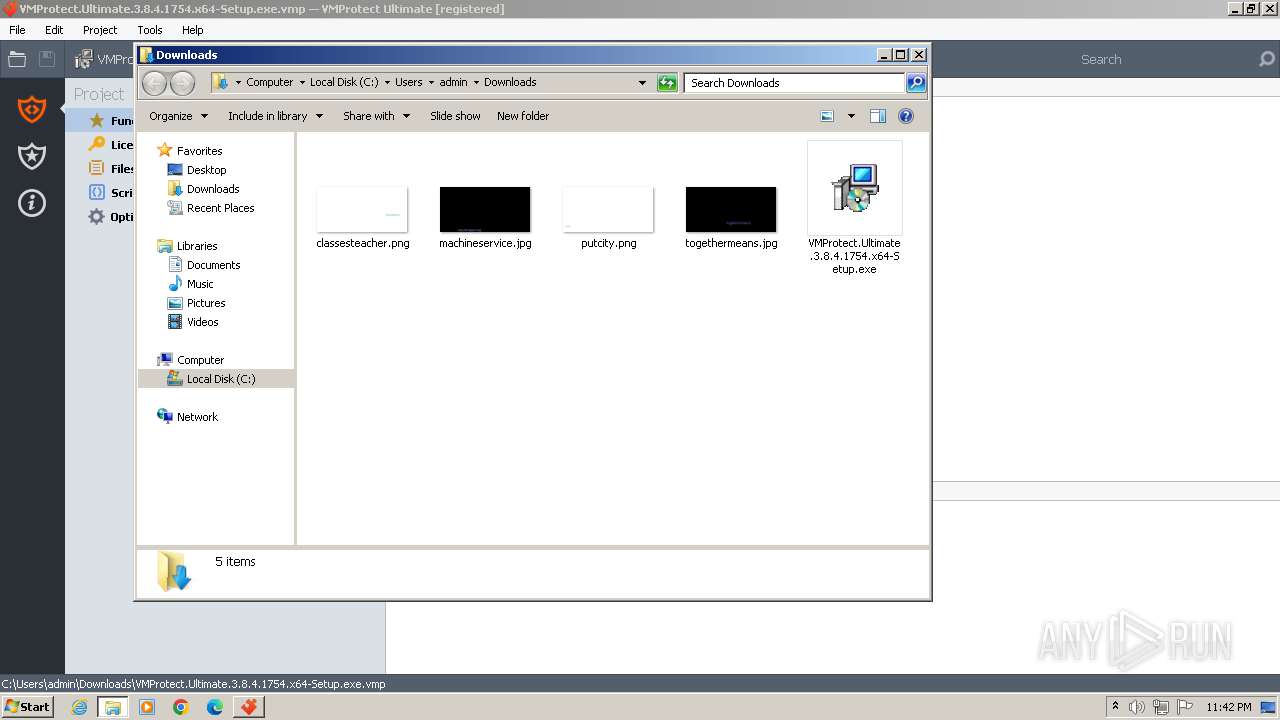Click the VMProtect save disk icon

(x=47, y=59)
